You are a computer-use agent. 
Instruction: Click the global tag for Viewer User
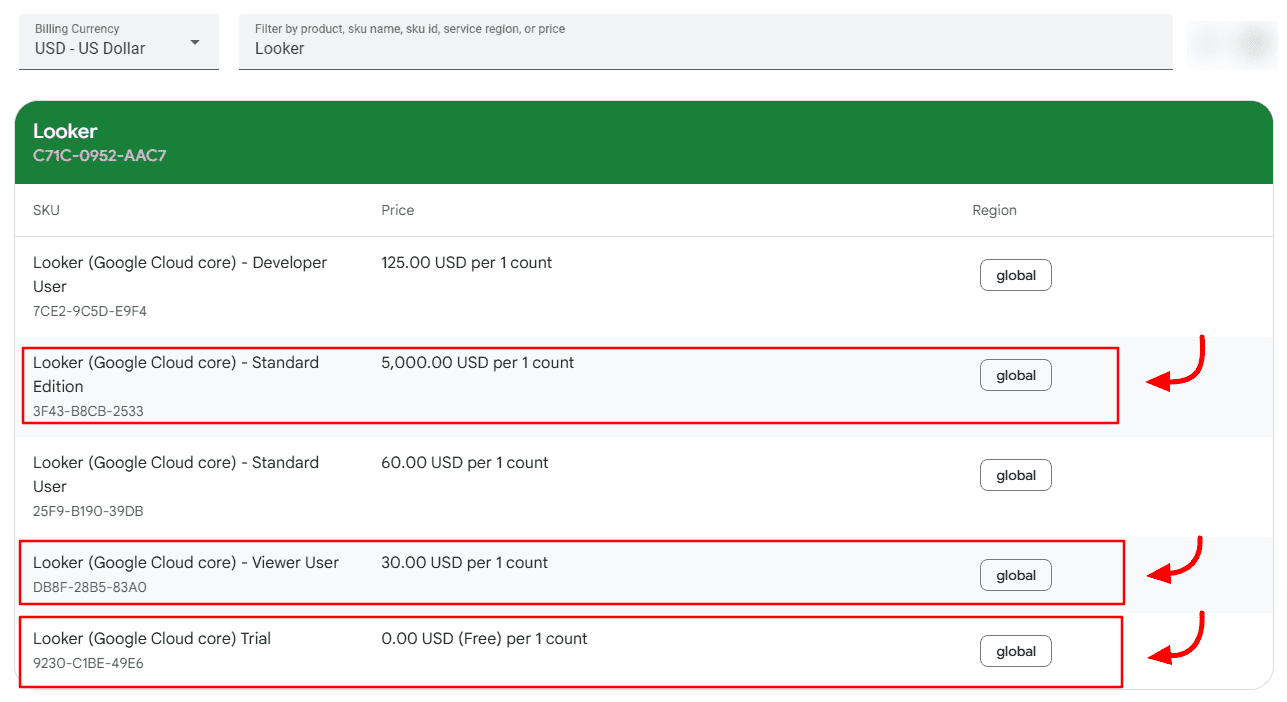1015,575
